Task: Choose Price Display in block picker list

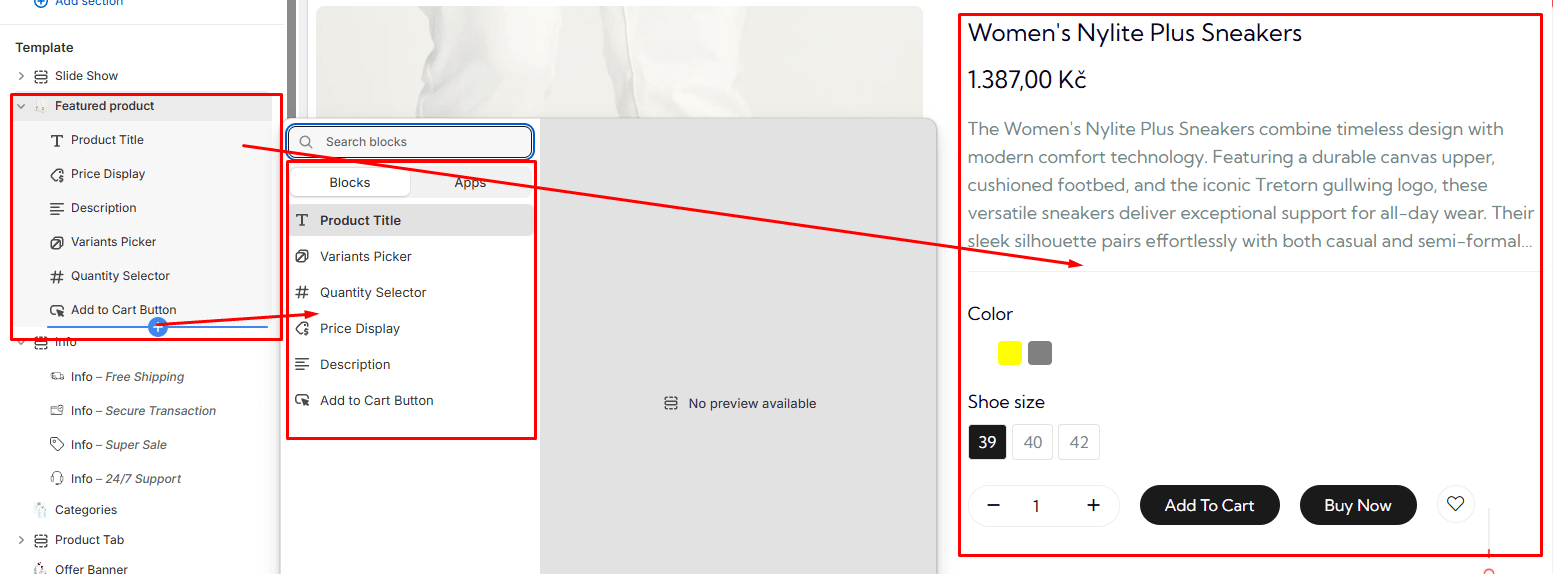Action: point(411,328)
